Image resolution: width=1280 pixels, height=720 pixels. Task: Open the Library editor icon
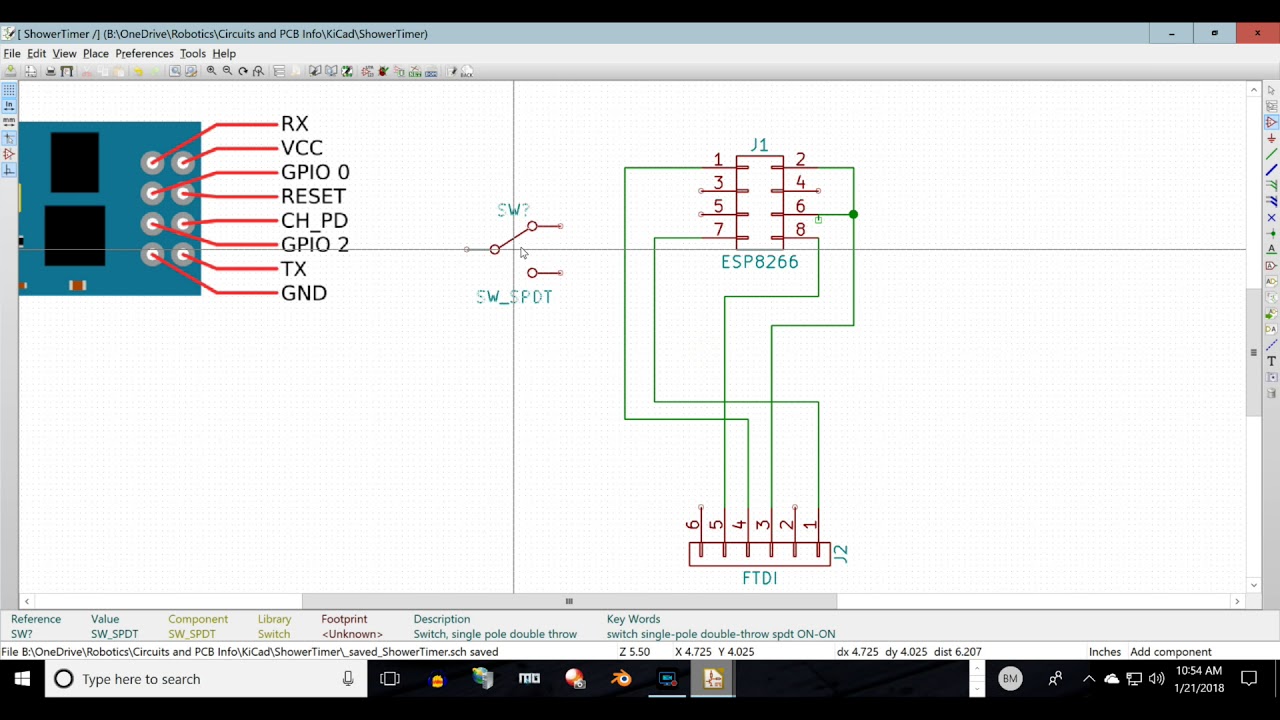click(x=315, y=71)
